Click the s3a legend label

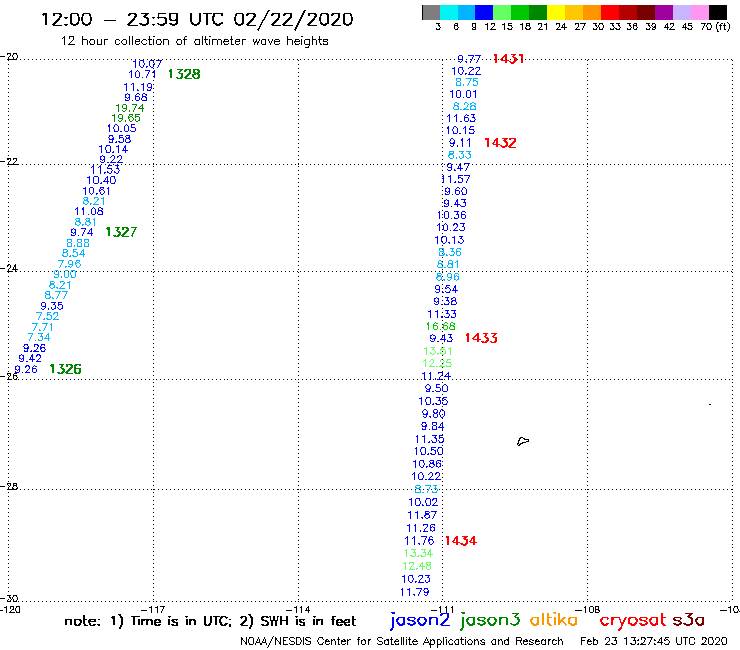[689, 620]
